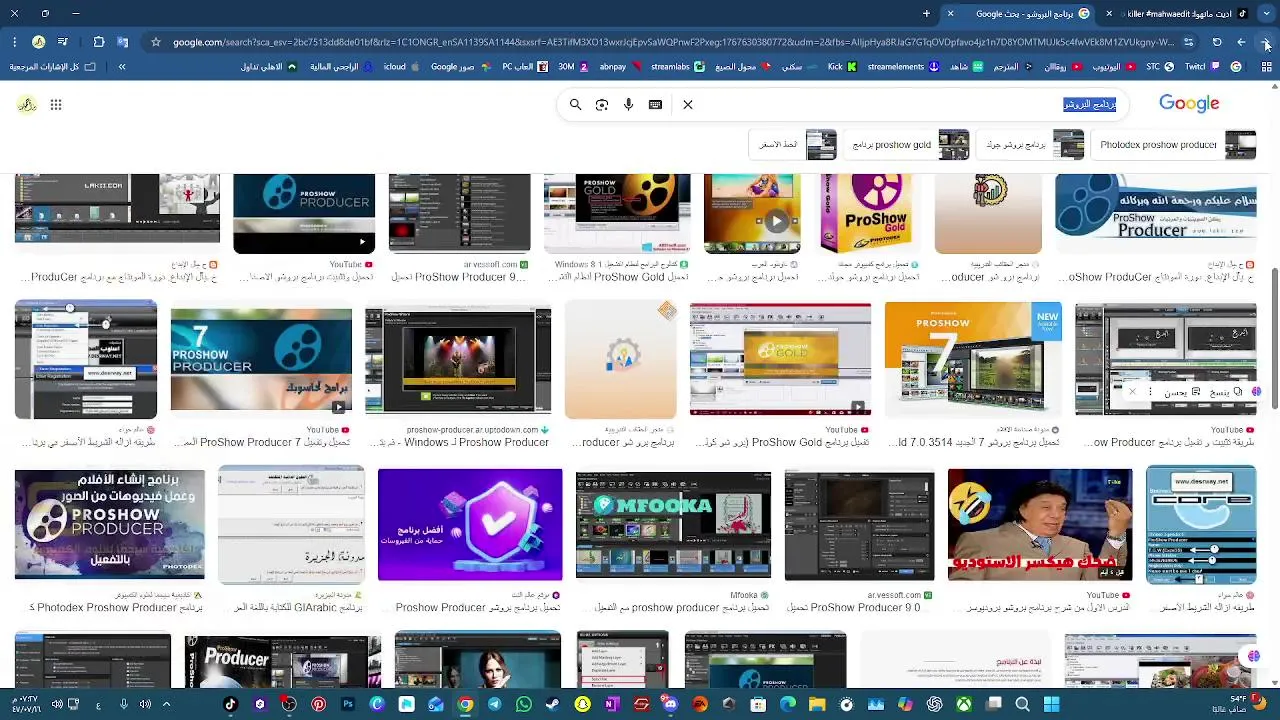Open the laughing man TikTok thumbnail

pyautogui.click(x=1040, y=524)
